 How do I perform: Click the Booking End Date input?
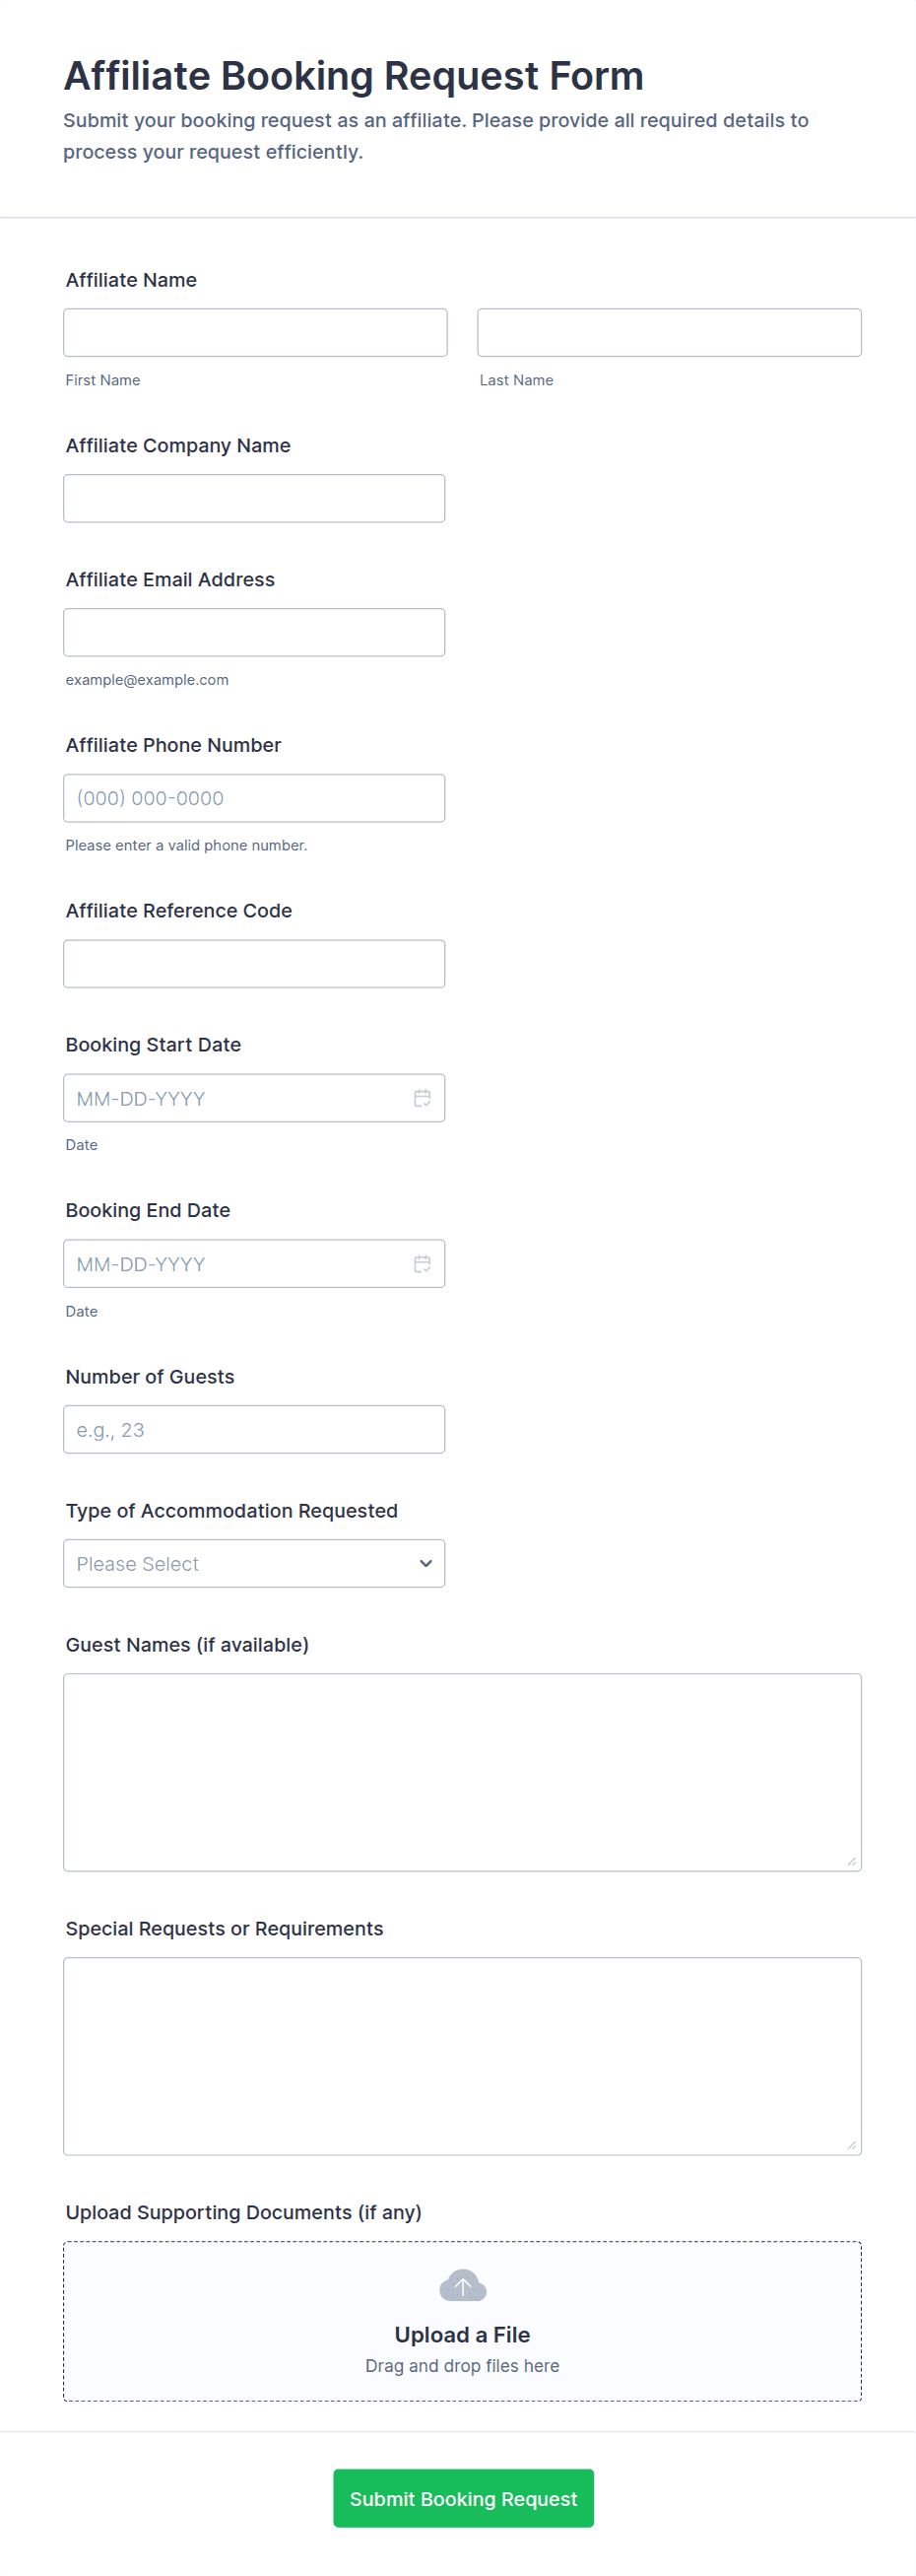coord(235,1264)
